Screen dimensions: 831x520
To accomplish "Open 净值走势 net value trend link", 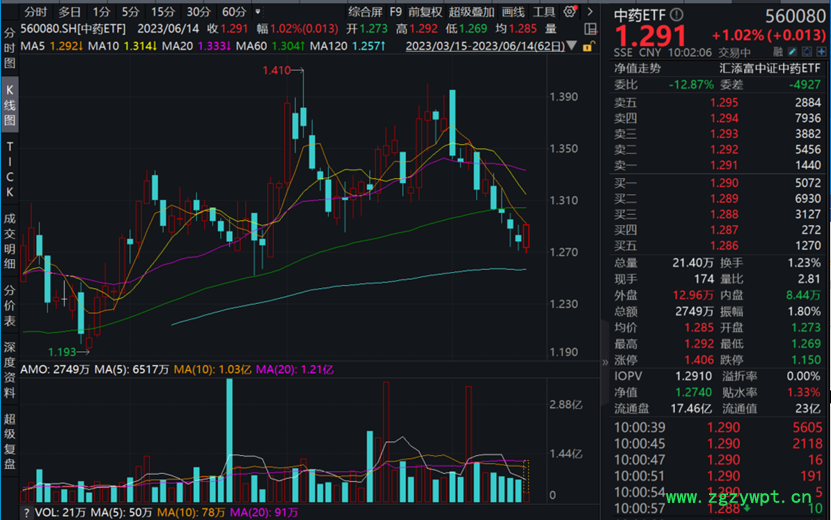I will 637,68.
